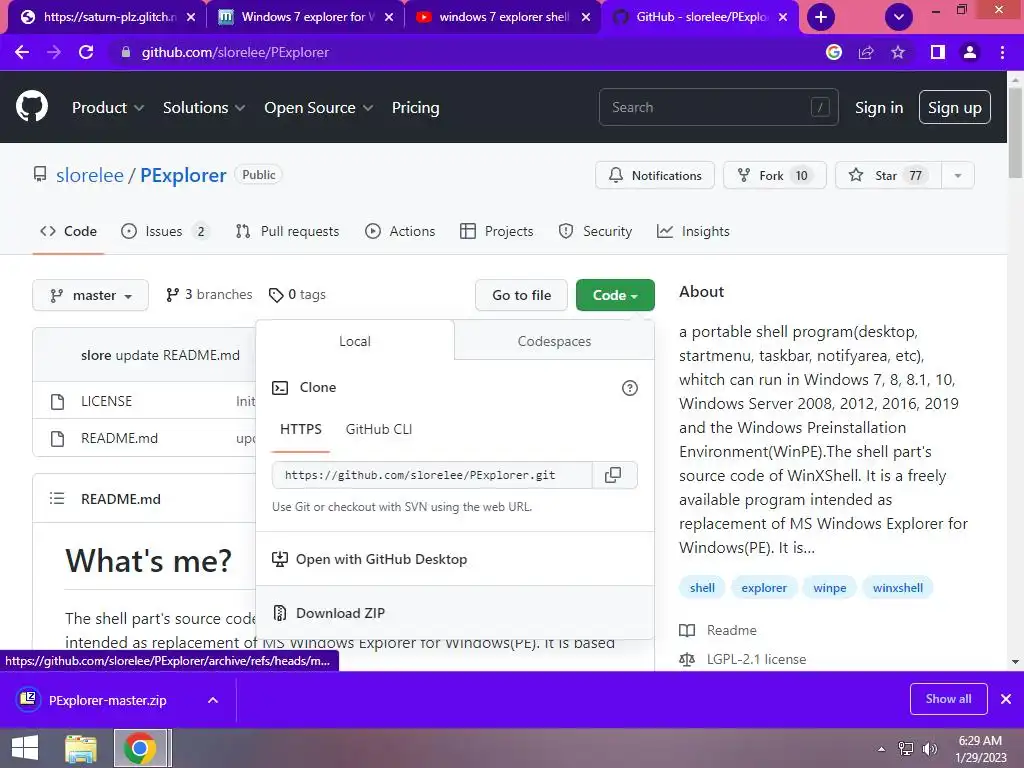This screenshot has width=1024, height=768.
Task: Click the browser forward arrow
Action: click(x=54, y=52)
